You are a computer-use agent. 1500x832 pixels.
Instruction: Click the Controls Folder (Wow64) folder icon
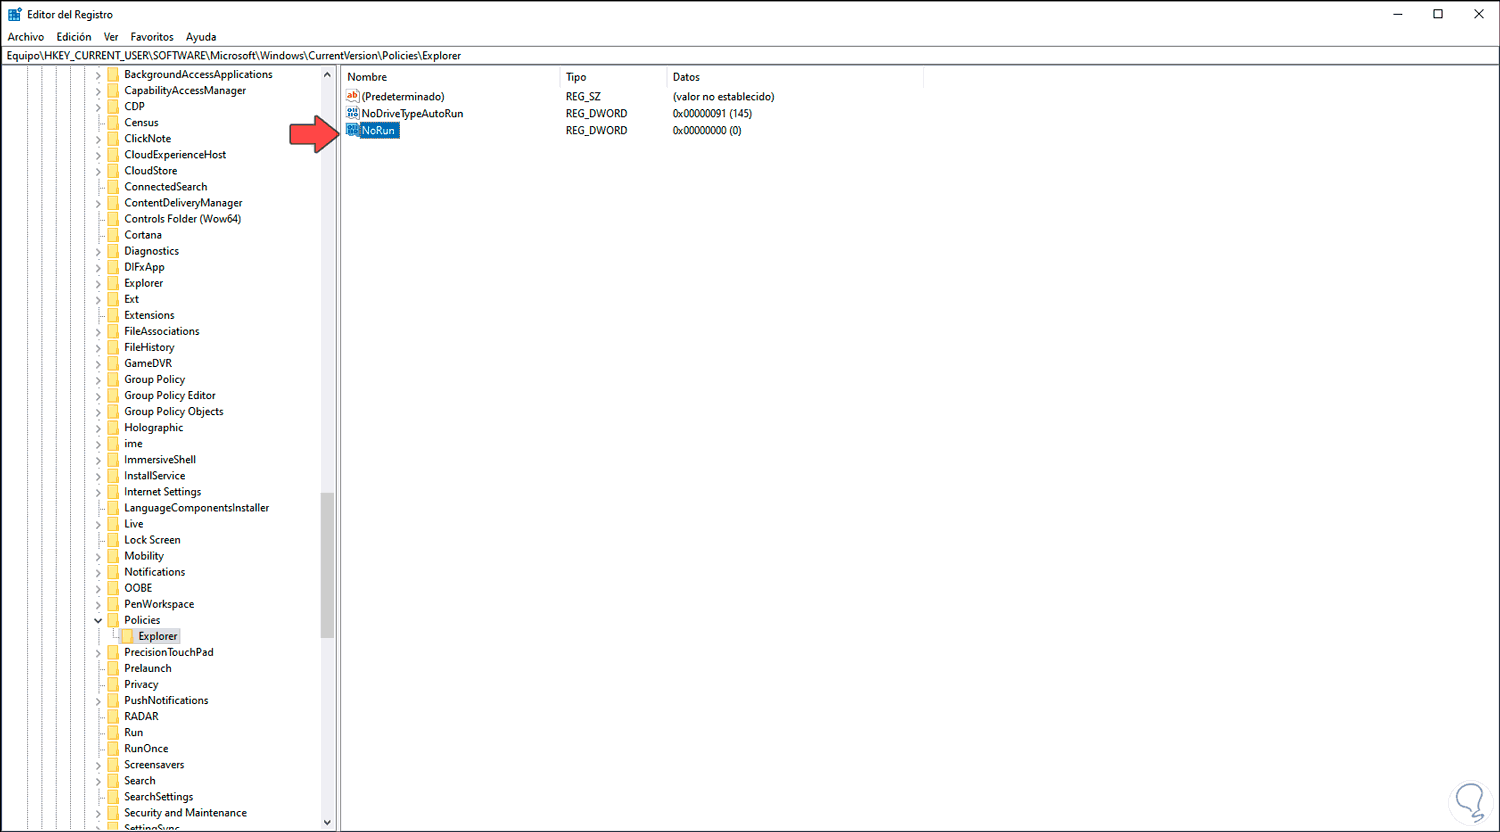(x=113, y=218)
